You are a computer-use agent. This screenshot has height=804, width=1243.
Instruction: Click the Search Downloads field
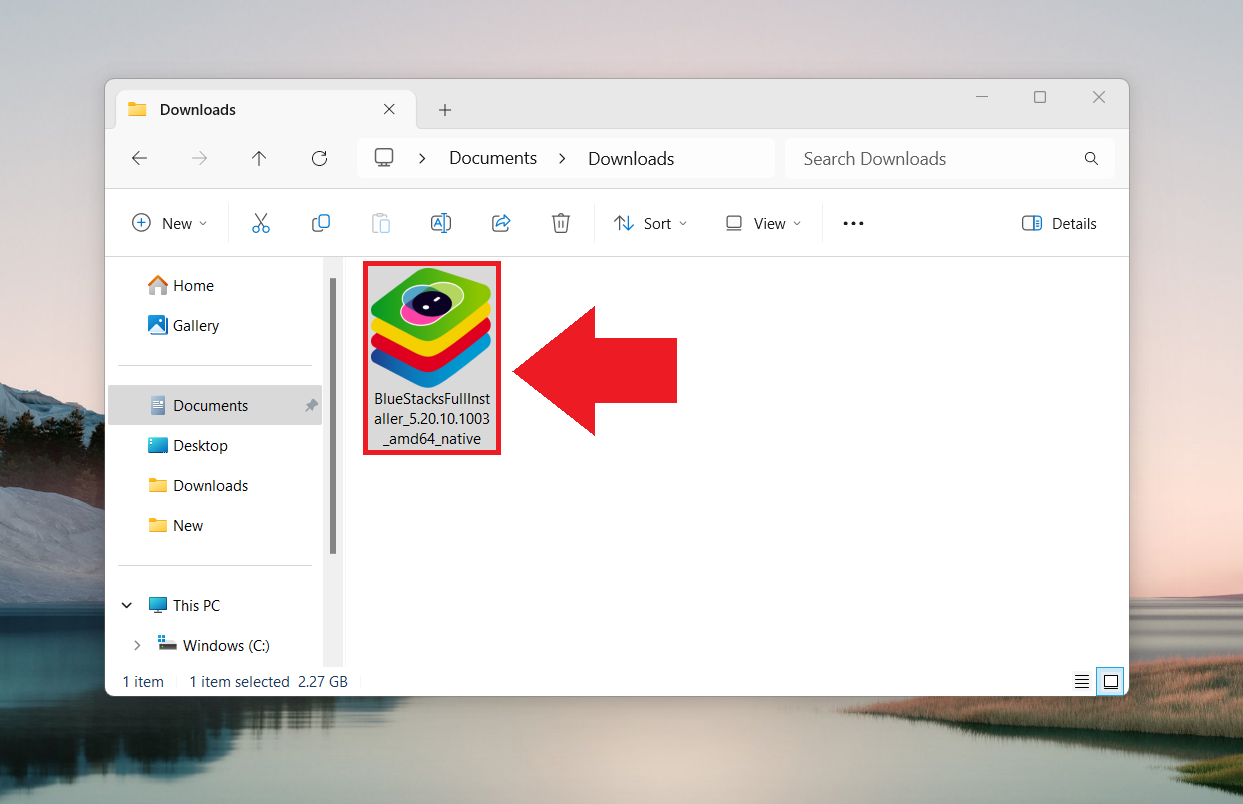click(x=950, y=159)
